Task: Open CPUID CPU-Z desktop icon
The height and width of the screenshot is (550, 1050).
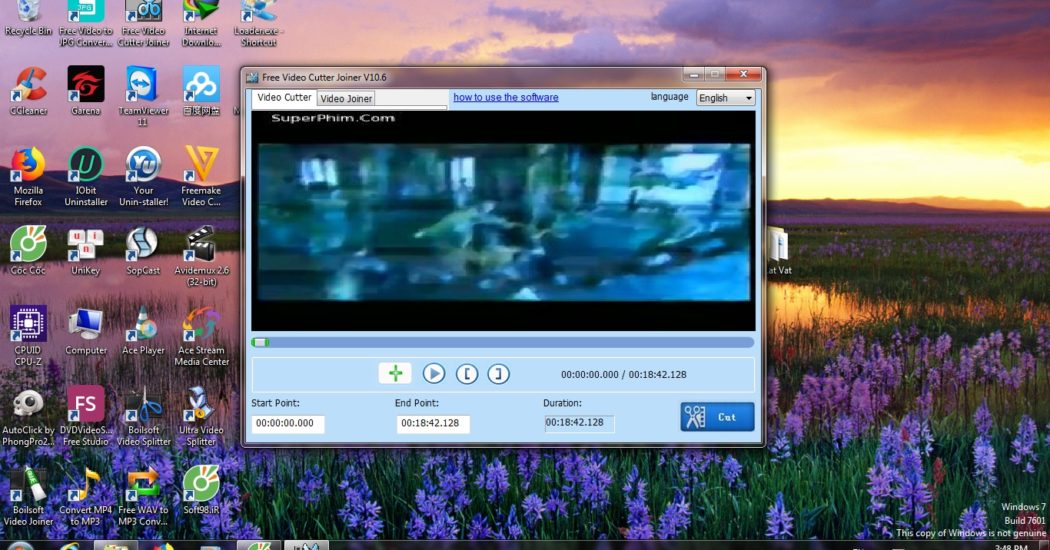Action: click(28, 336)
